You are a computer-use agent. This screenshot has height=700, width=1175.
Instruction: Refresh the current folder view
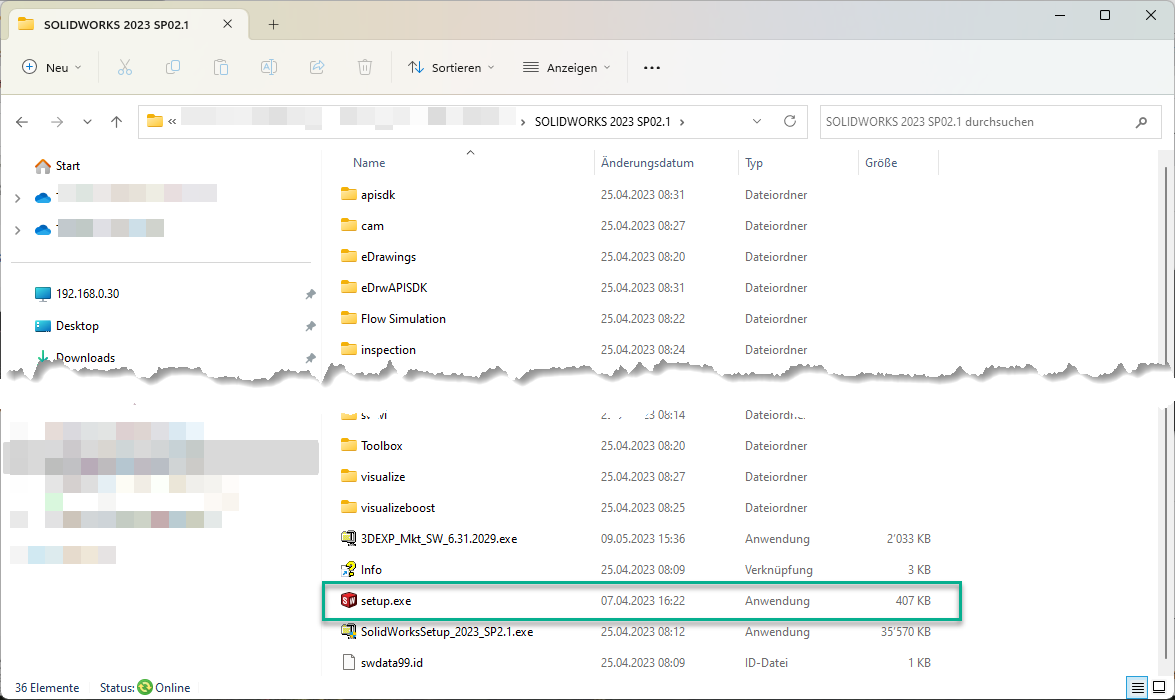click(x=789, y=121)
